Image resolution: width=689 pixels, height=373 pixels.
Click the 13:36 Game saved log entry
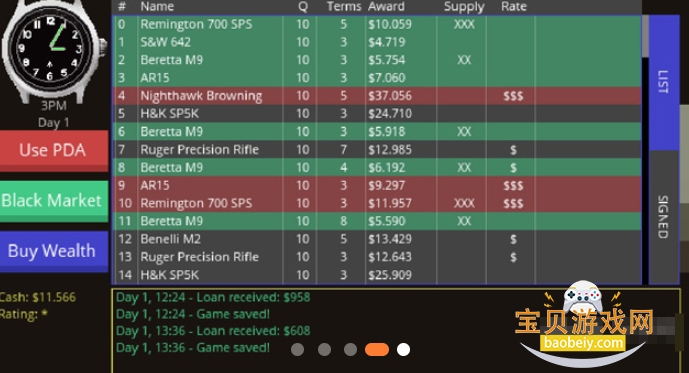point(192,348)
